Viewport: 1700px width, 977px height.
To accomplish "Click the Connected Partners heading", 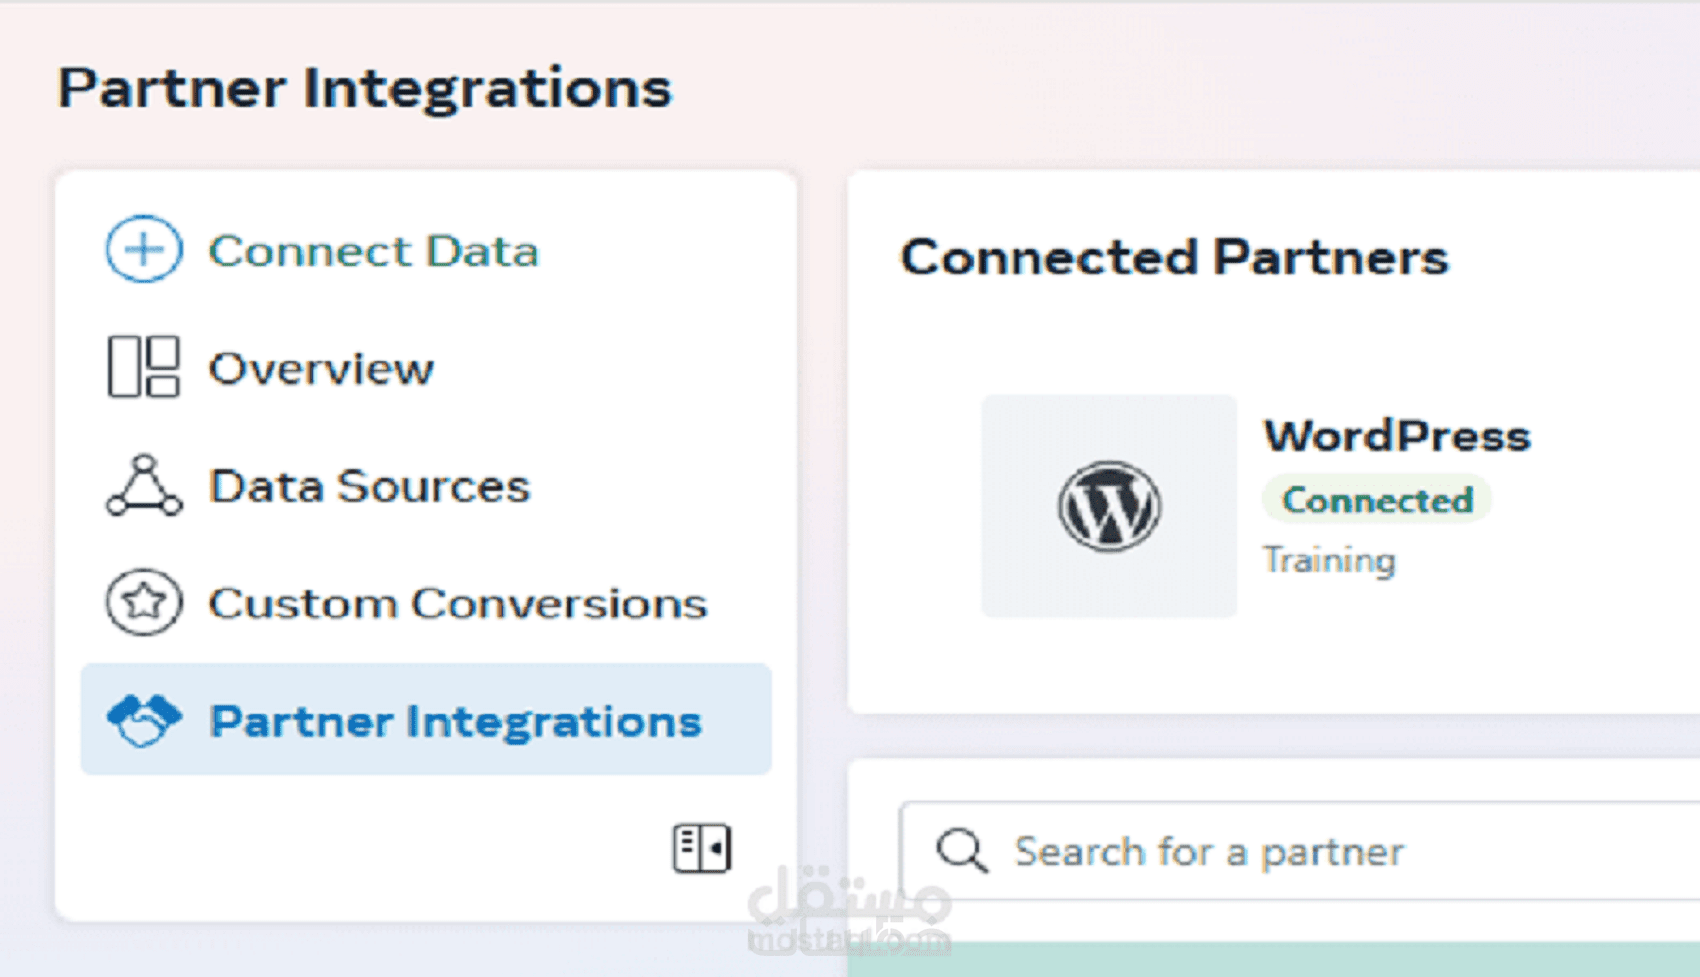I will tap(1174, 258).
